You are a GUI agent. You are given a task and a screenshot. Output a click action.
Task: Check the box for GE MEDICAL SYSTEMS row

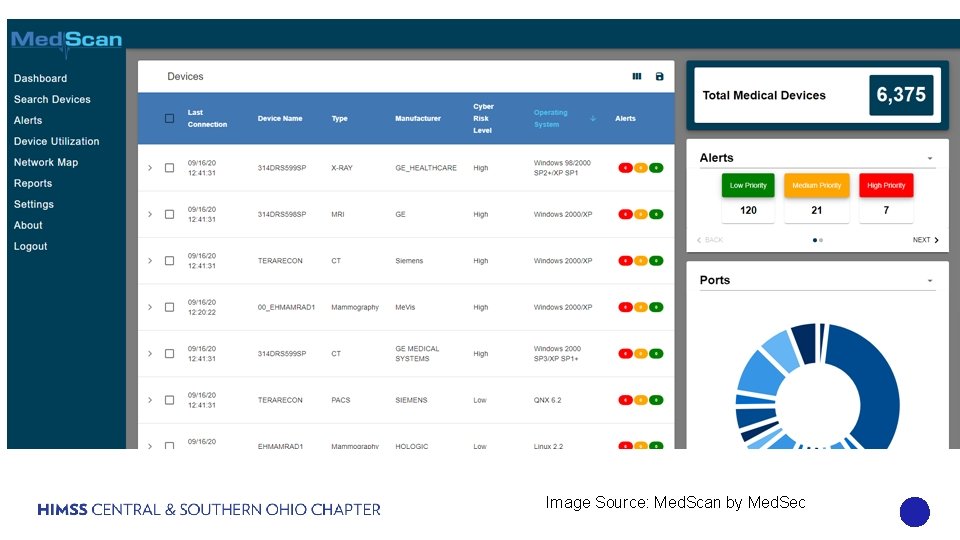170,353
